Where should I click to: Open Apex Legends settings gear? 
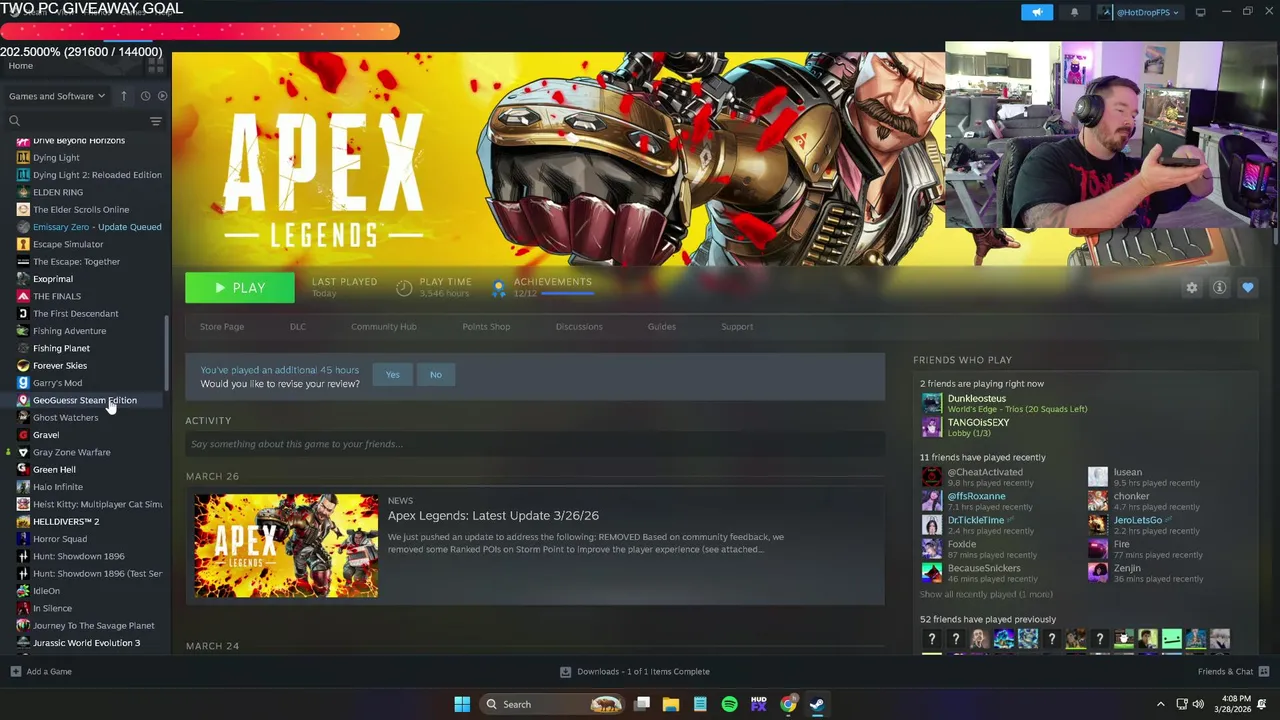(1191, 288)
